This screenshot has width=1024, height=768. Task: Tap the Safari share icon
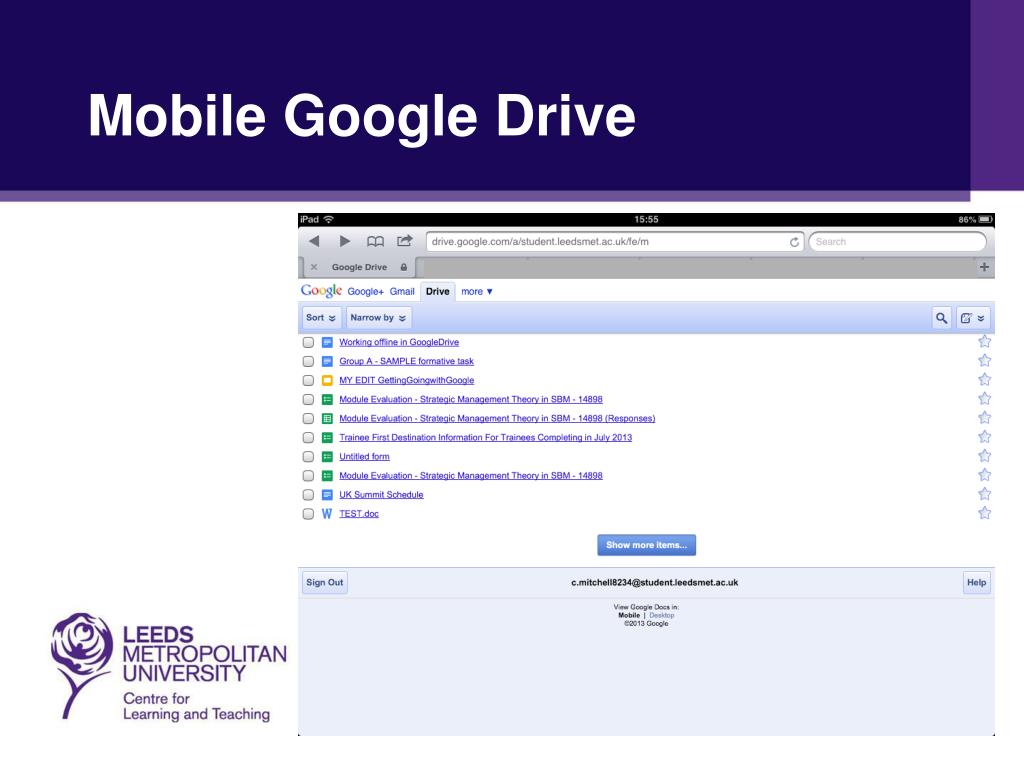click(x=405, y=241)
